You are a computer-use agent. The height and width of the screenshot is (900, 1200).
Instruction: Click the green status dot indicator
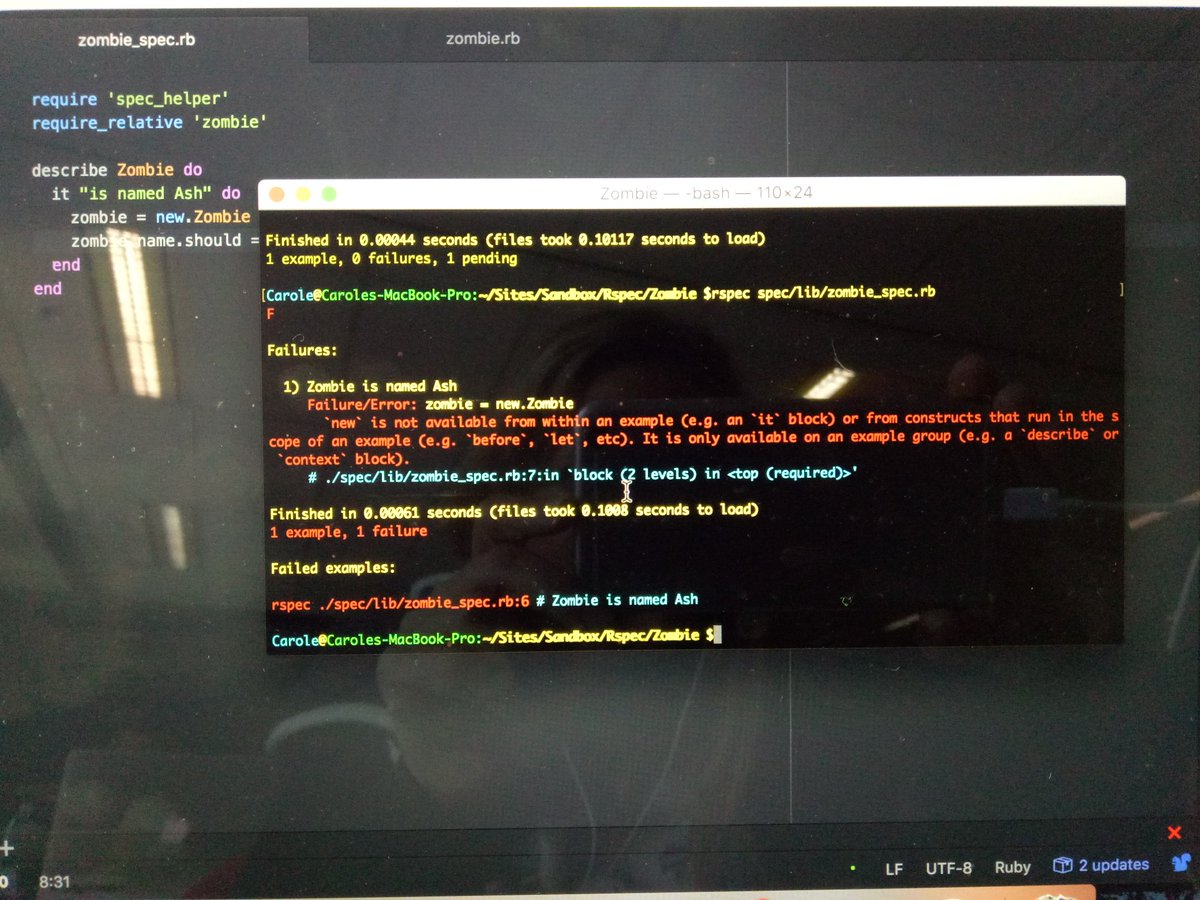852,868
